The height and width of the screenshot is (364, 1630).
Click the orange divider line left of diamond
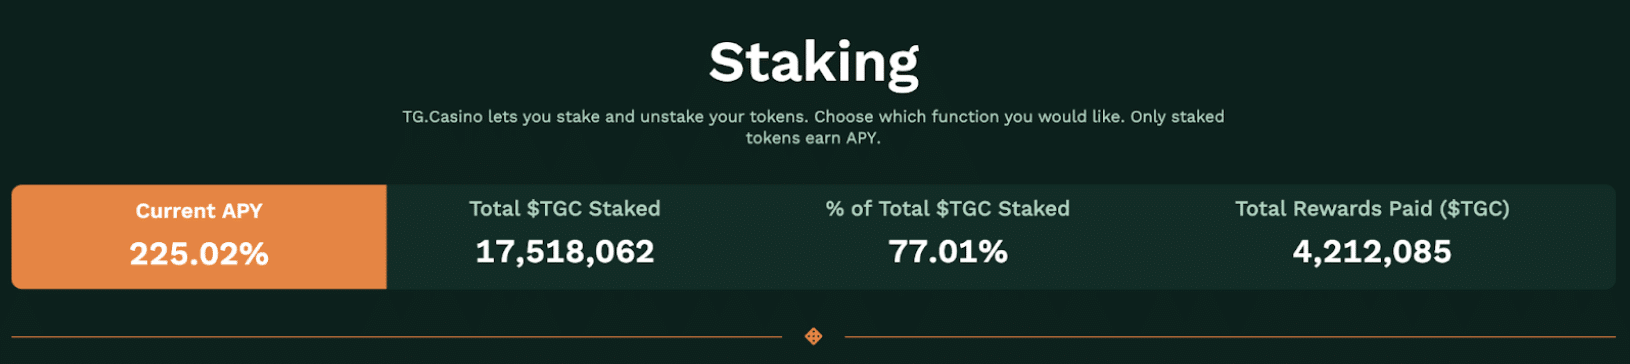click(x=398, y=337)
